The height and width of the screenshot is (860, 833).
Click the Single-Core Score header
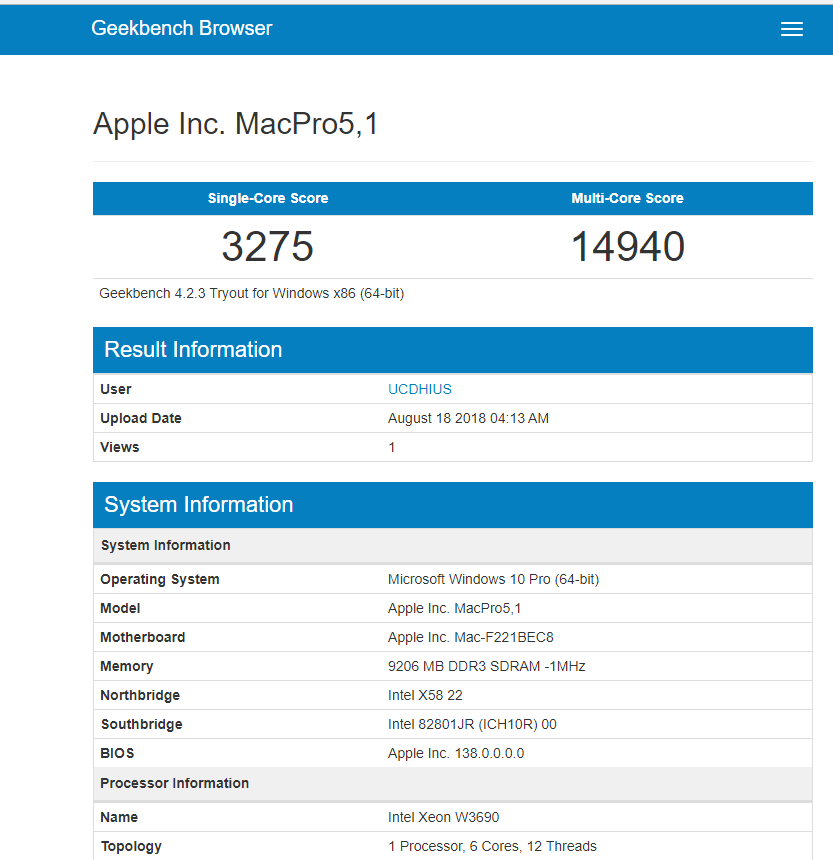pos(268,198)
